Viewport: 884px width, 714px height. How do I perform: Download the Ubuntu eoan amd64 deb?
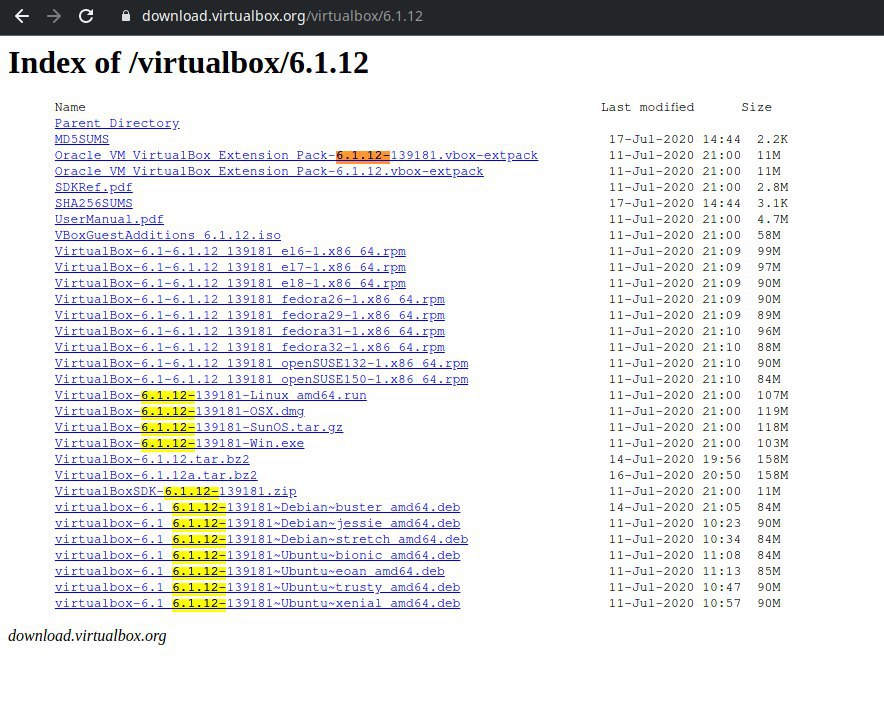249,571
